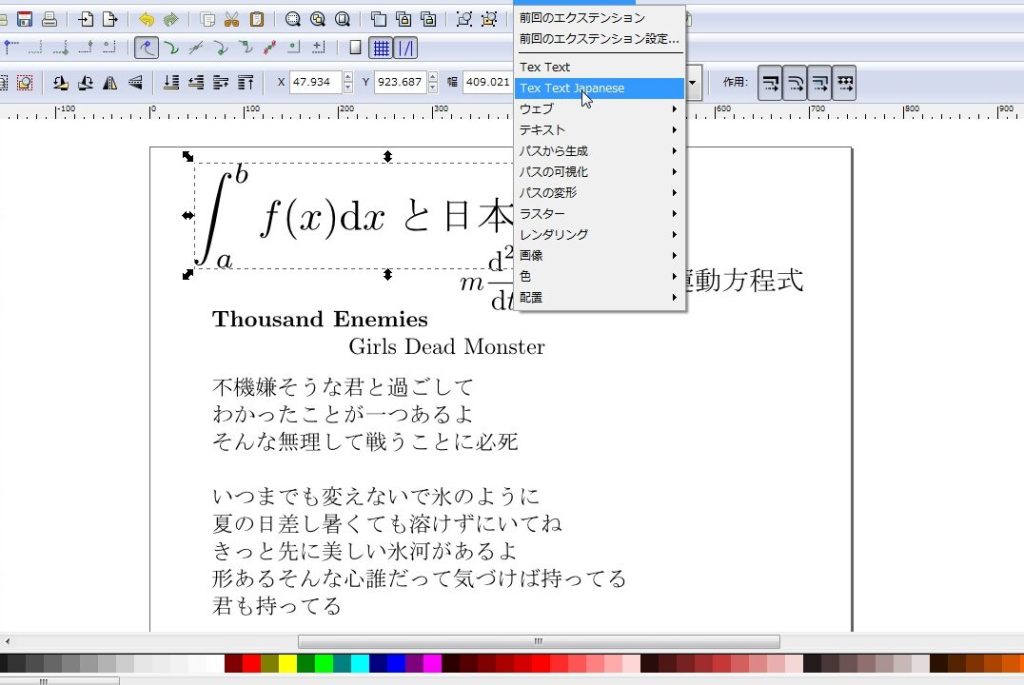Click the X coordinate input field
The height and width of the screenshot is (685, 1024).
tap(315, 83)
